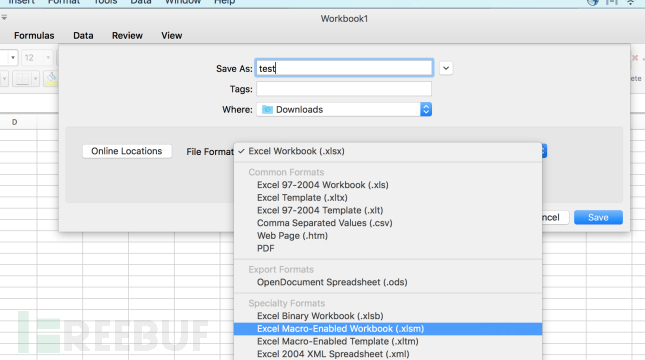The image size is (645, 360).
Task: Click the Tags input field
Action: [x=344, y=89]
